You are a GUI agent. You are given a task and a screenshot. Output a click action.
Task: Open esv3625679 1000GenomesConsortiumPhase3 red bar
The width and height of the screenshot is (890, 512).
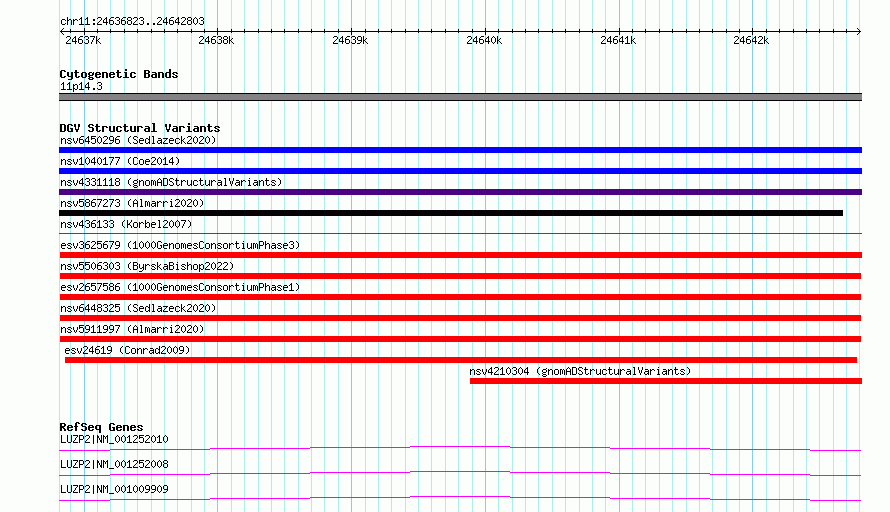(x=460, y=255)
